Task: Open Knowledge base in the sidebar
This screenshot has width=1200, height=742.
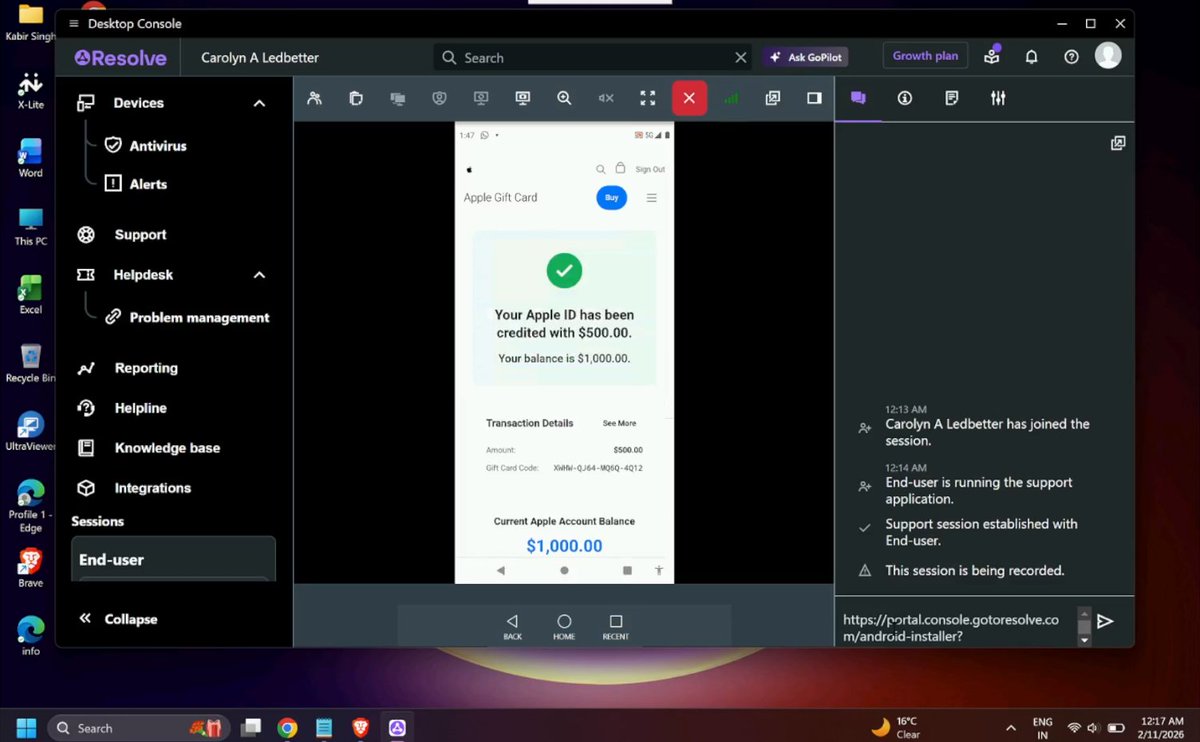Action: coord(148,448)
